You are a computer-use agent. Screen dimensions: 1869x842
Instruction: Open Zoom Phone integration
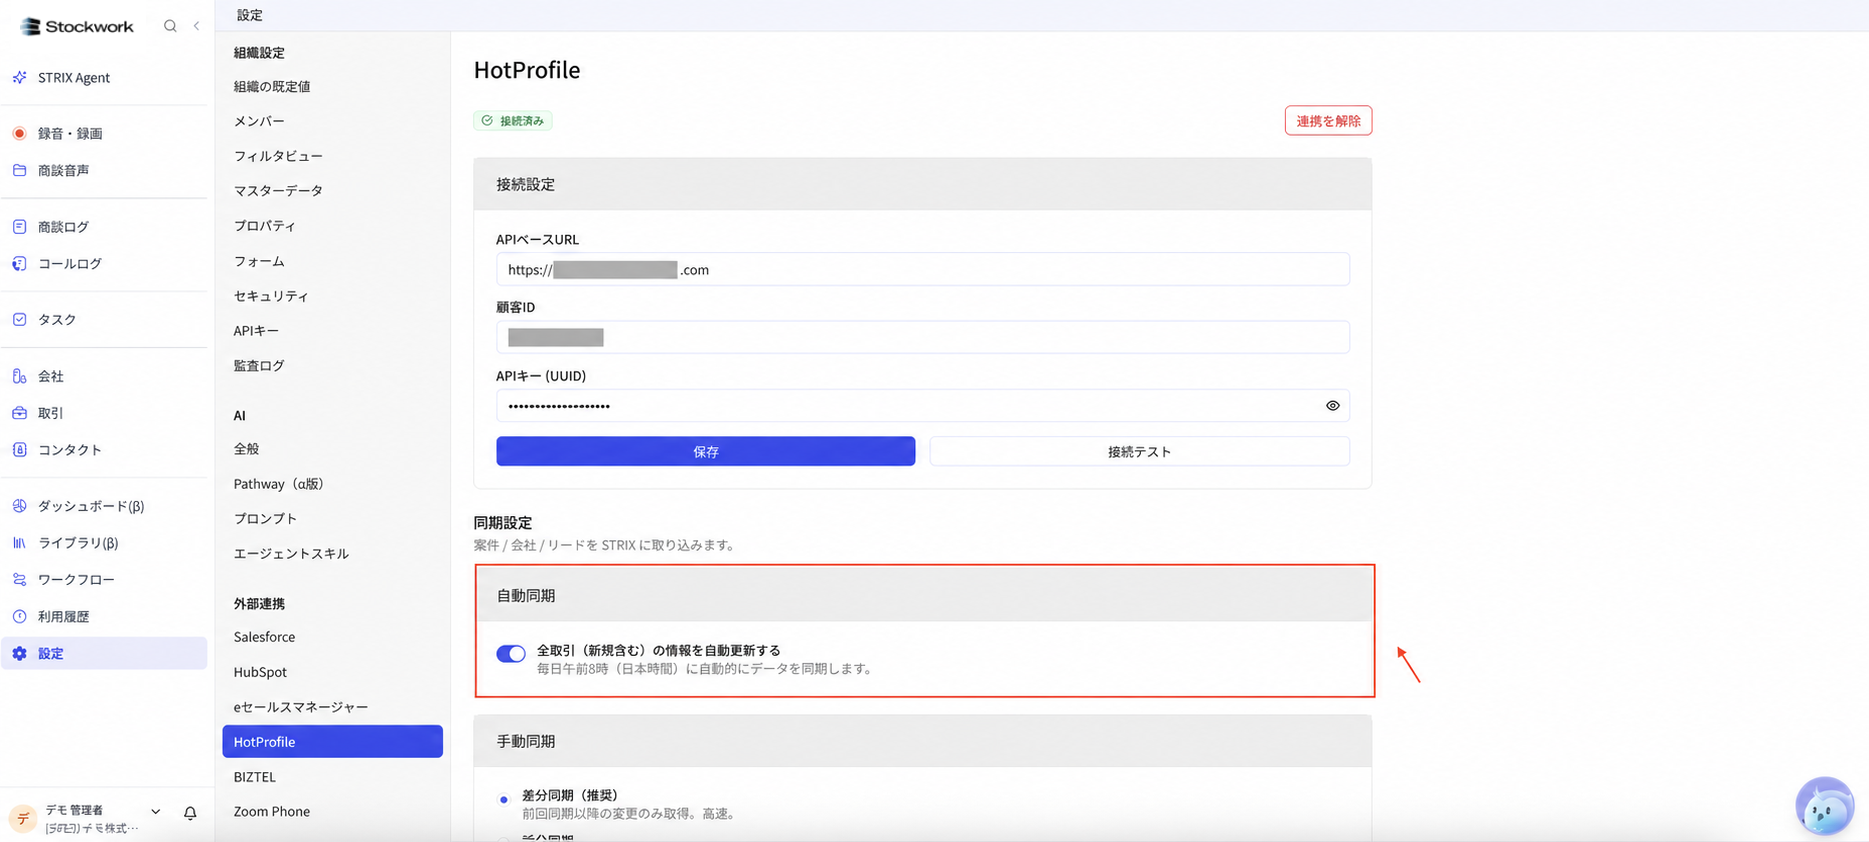[271, 811]
